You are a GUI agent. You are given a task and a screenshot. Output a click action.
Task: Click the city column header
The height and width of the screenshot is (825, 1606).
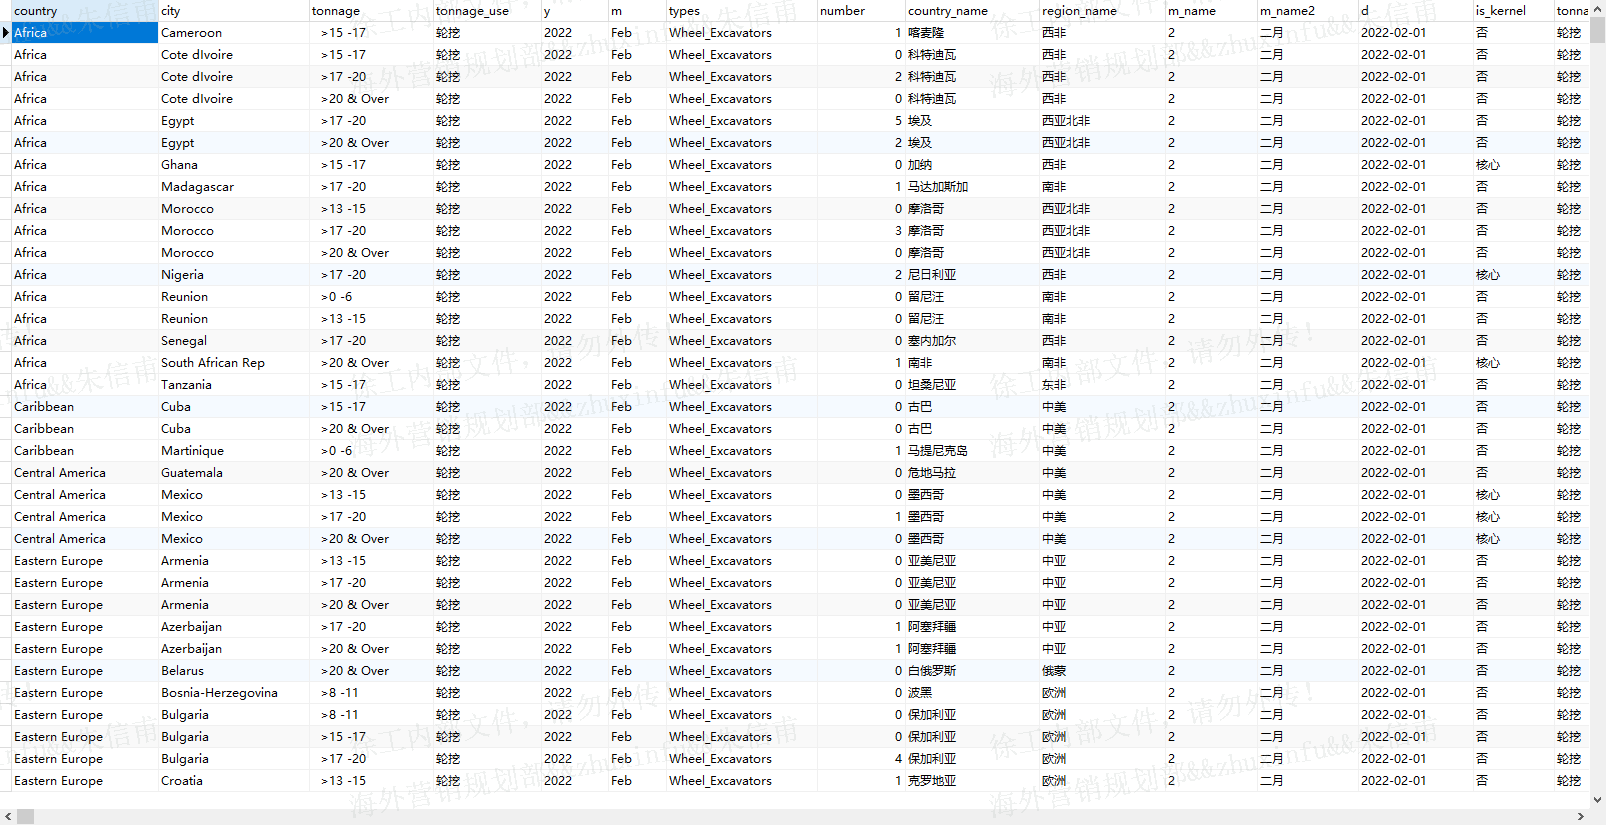pos(232,11)
